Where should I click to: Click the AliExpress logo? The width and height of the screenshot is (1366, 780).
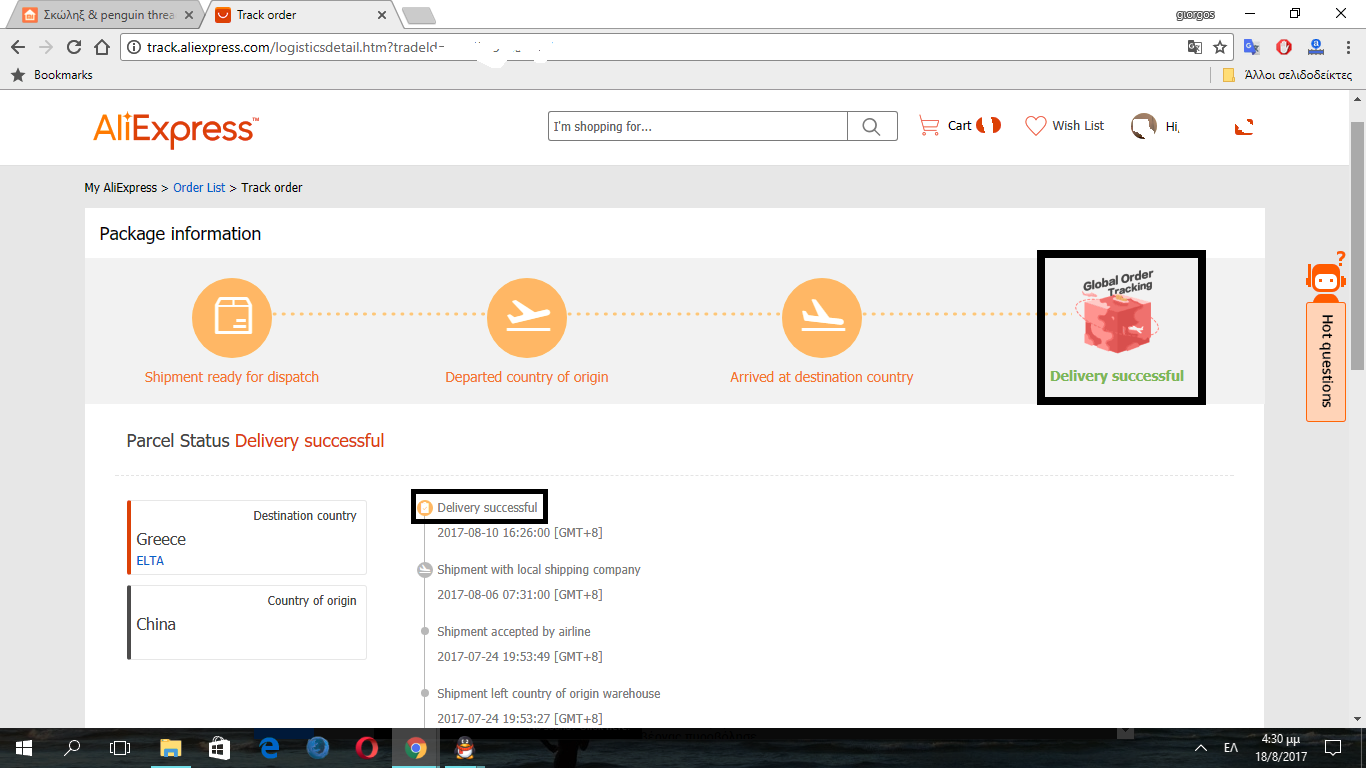[x=176, y=128]
